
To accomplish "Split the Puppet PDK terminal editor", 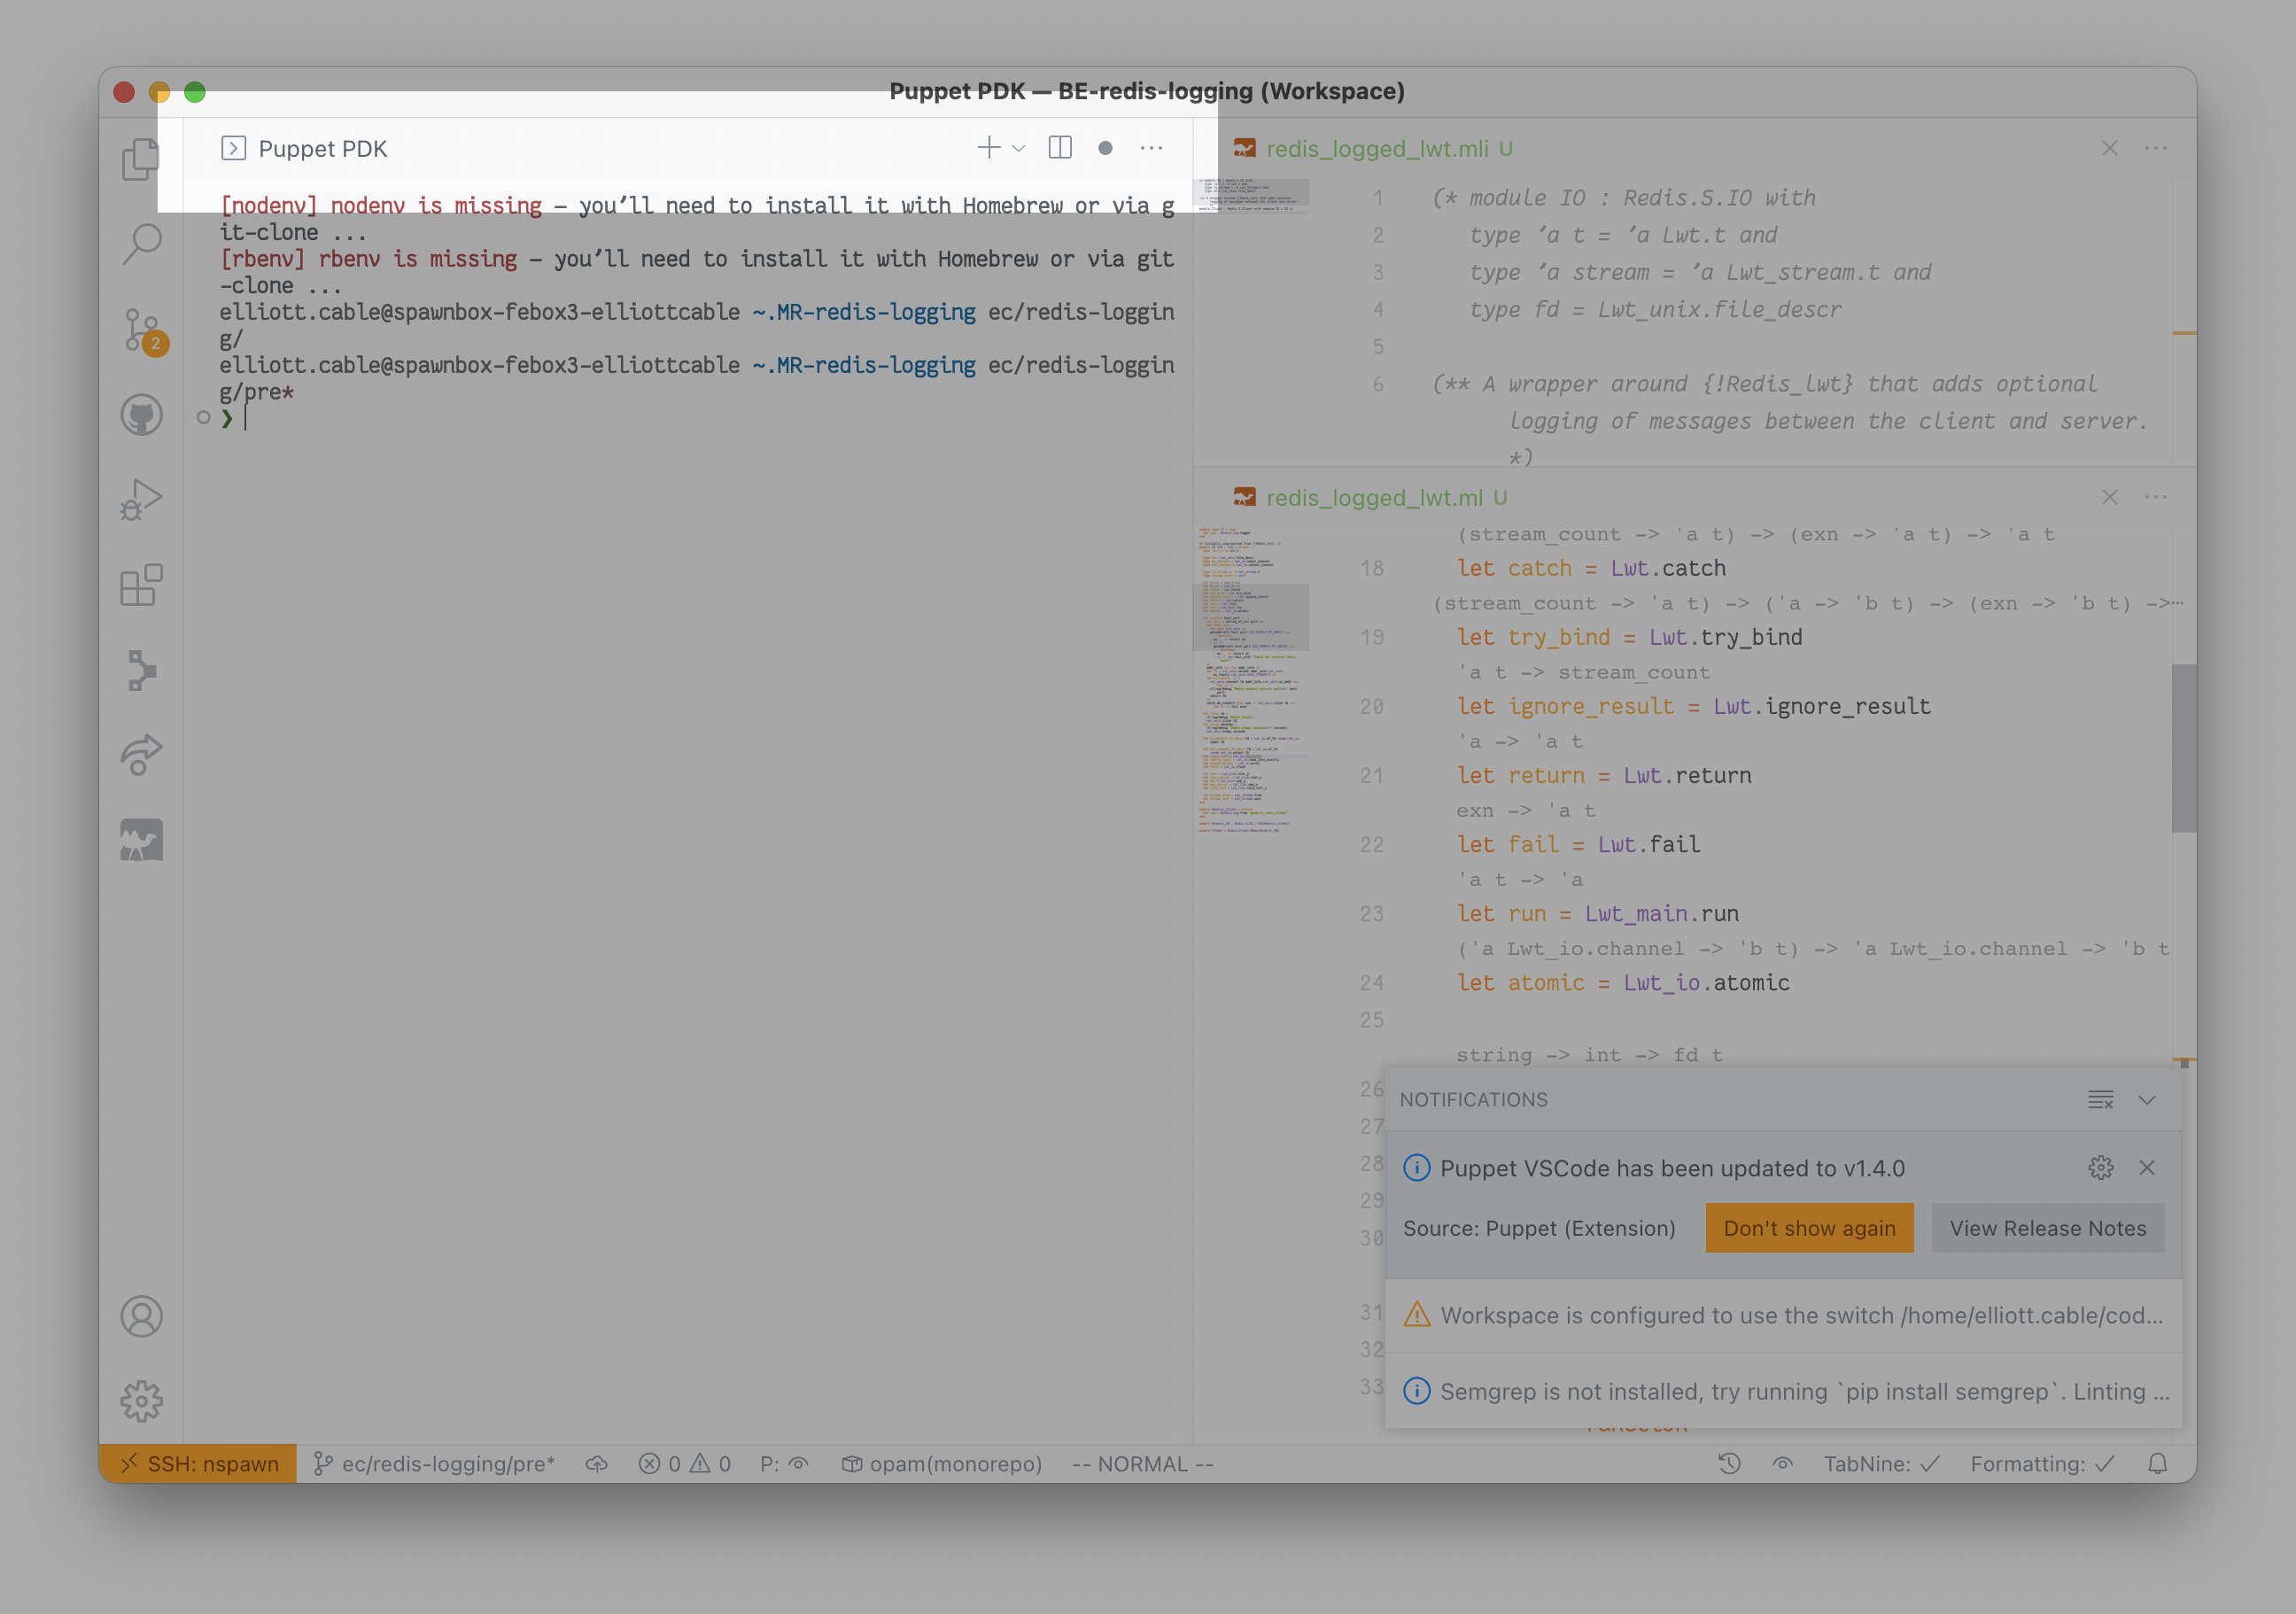I will [x=1060, y=148].
